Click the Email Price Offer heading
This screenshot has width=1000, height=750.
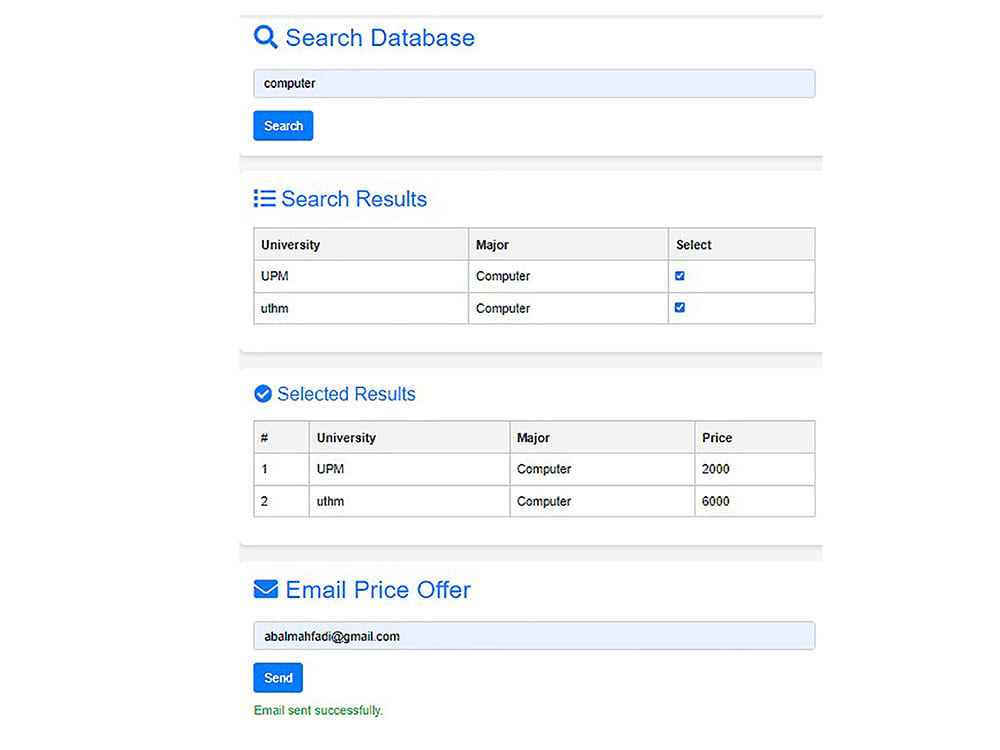click(x=377, y=590)
